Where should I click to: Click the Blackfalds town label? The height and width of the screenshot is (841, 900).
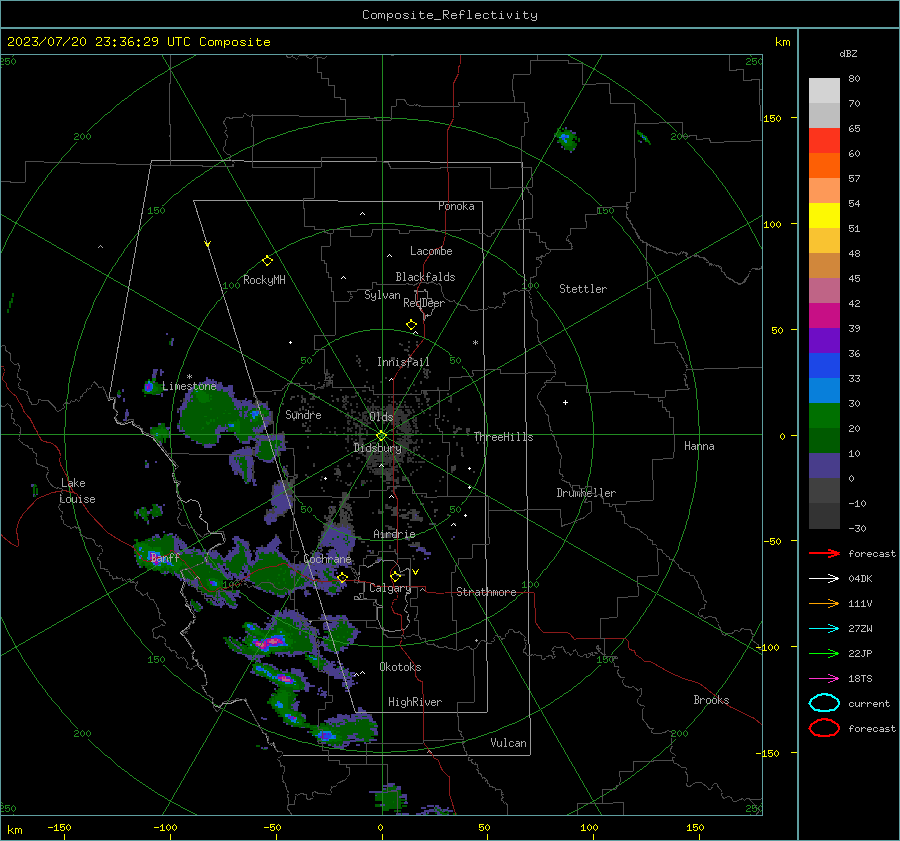click(x=425, y=277)
